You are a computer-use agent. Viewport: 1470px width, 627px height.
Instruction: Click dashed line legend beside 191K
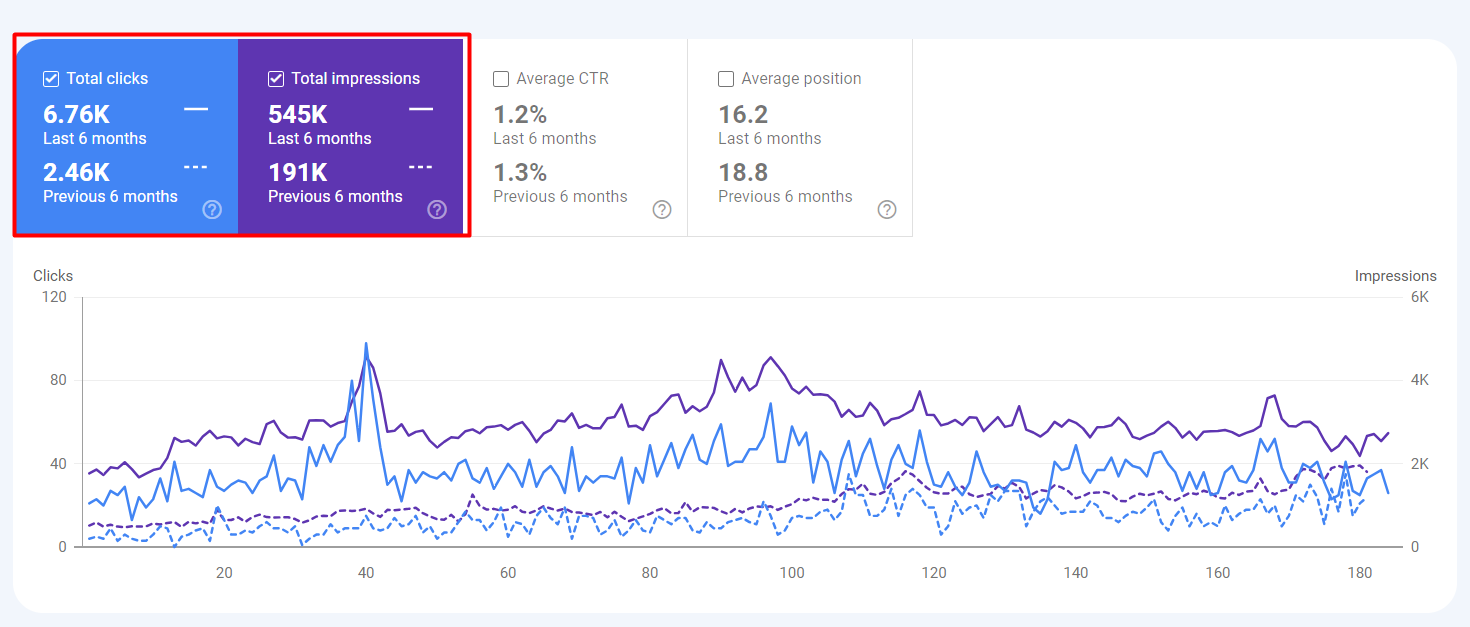[x=421, y=167]
